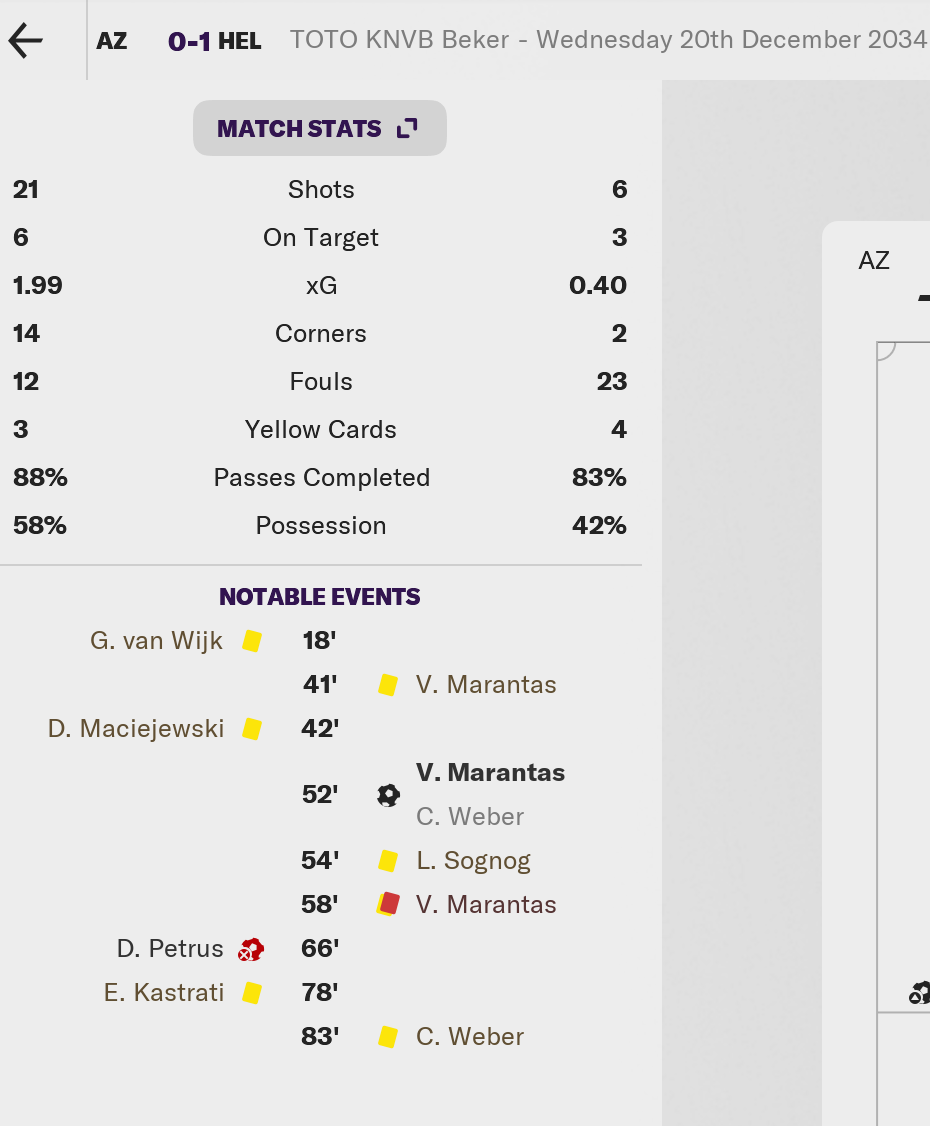Open G. van Wijk player link

click(x=156, y=641)
